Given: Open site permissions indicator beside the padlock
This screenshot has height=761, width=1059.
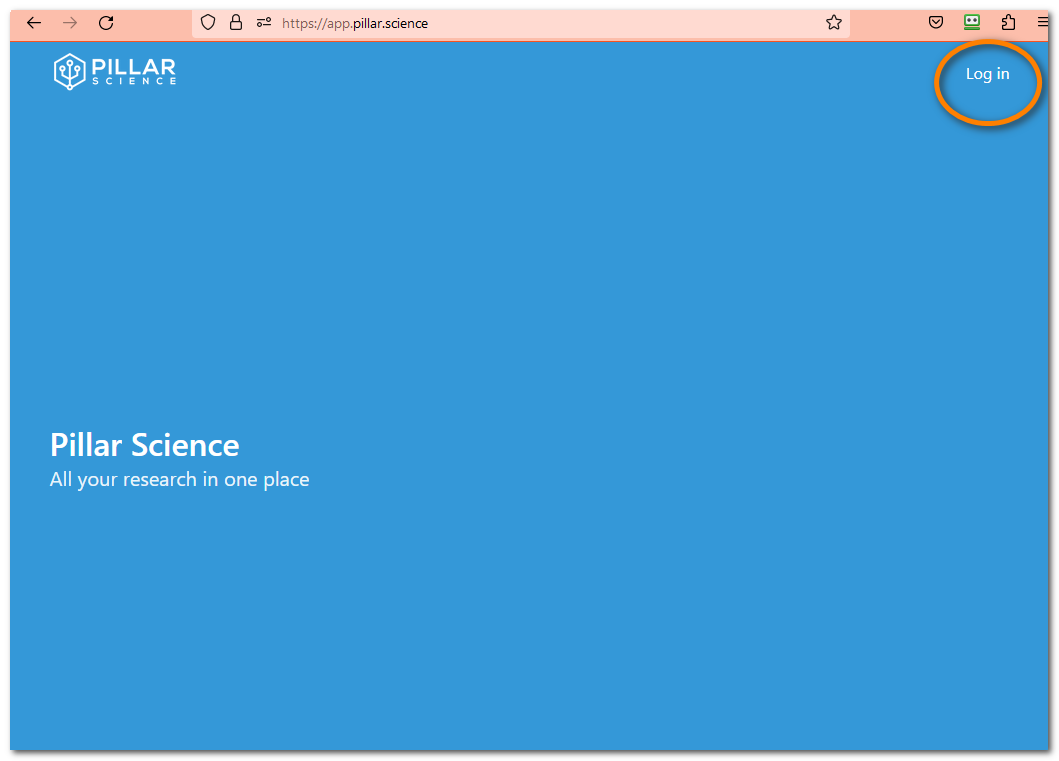Looking at the screenshot, I should coord(264,22).
